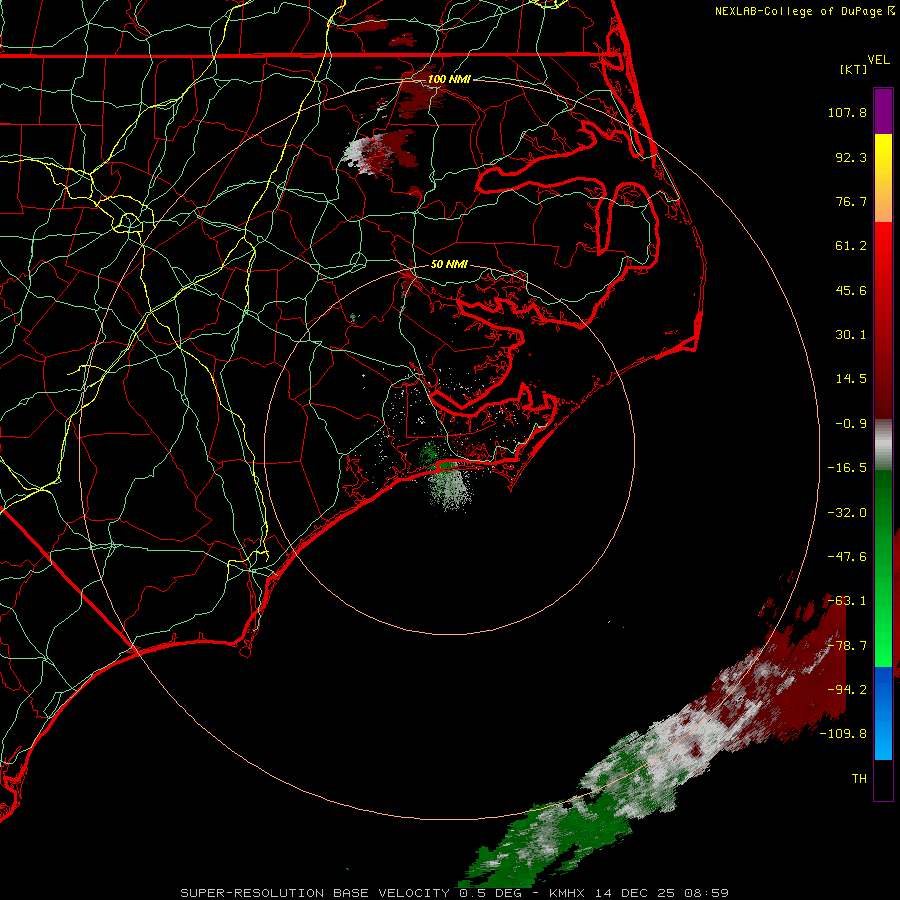Image resolution: width=900 pixels, height=900 pixels.
Task: Click the 100 NMI range ring label
Action: tap(449, 79)
